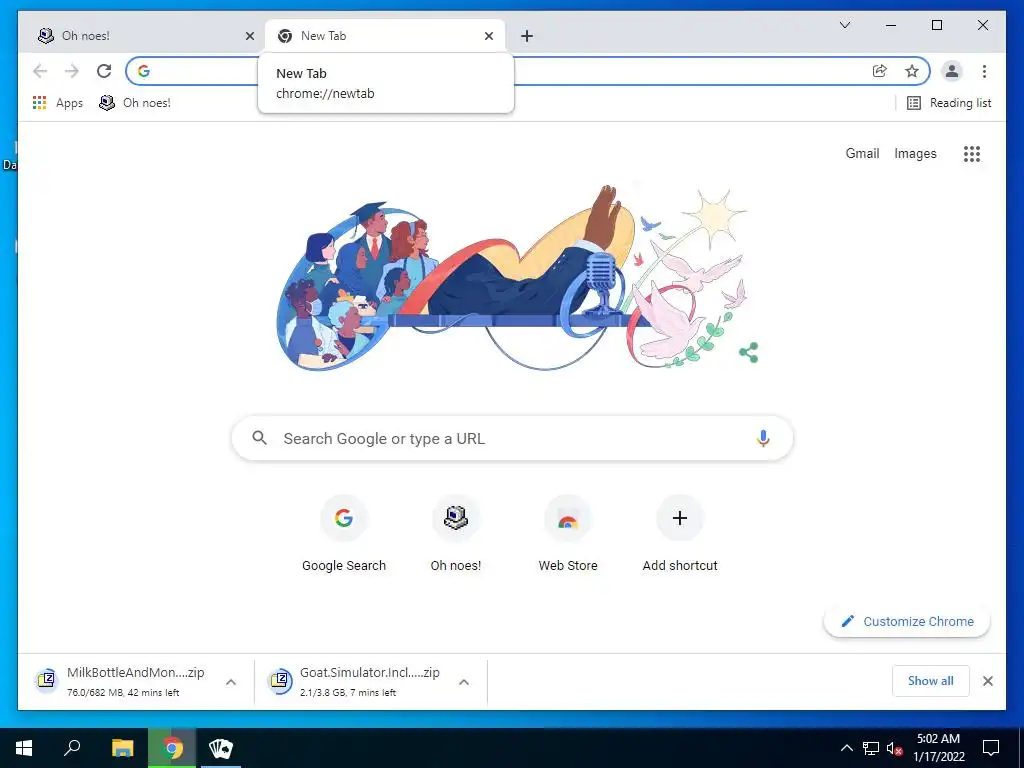Screen dimensions: 1024x768
Task: Expand options for Goat.Simulator zip download
Action: [464, 682]
